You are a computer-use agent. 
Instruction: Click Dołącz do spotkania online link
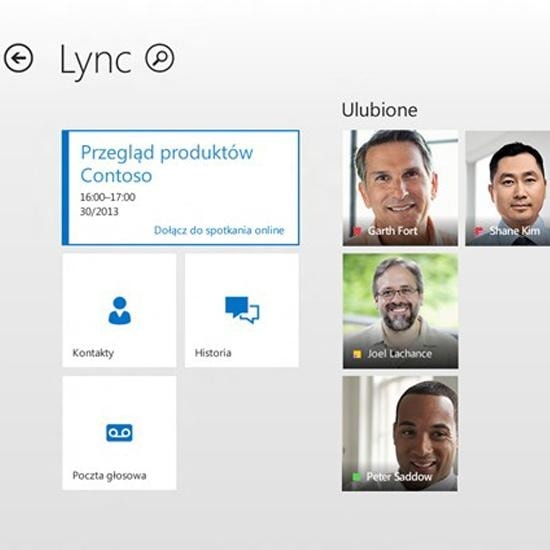point(219,230)
